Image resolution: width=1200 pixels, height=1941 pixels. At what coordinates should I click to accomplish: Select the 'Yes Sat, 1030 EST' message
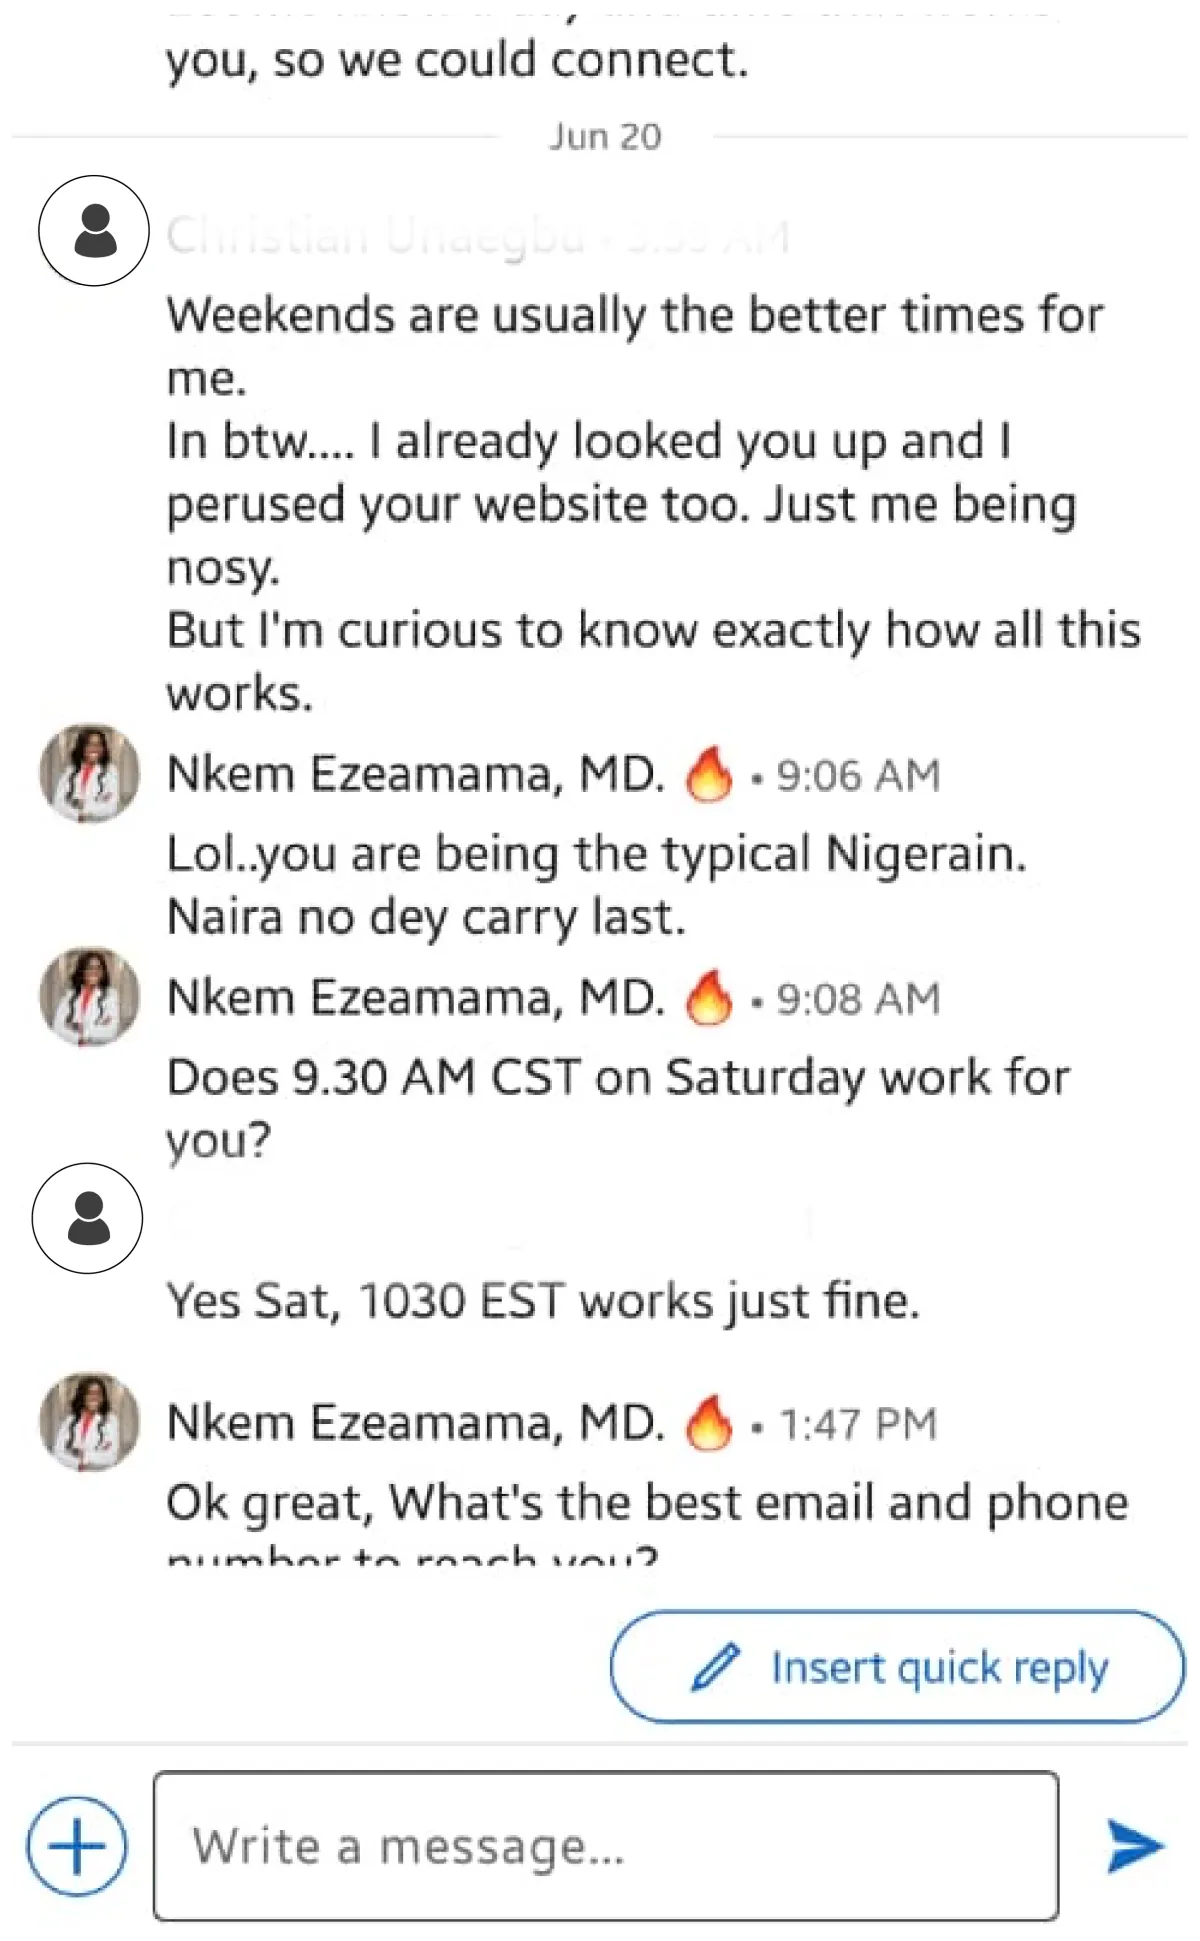click(x=542, y=1301)
